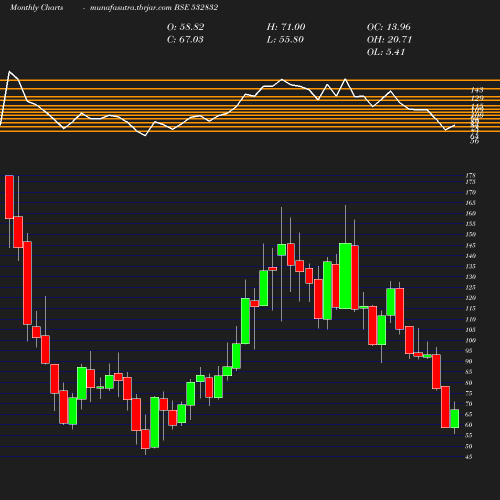Click the 50 price axis label

[469, 446]
